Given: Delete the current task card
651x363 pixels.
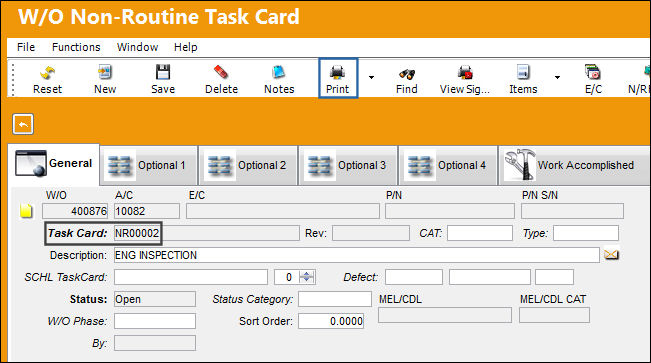Looking at the screenshot, I should (x=221, y=79).
